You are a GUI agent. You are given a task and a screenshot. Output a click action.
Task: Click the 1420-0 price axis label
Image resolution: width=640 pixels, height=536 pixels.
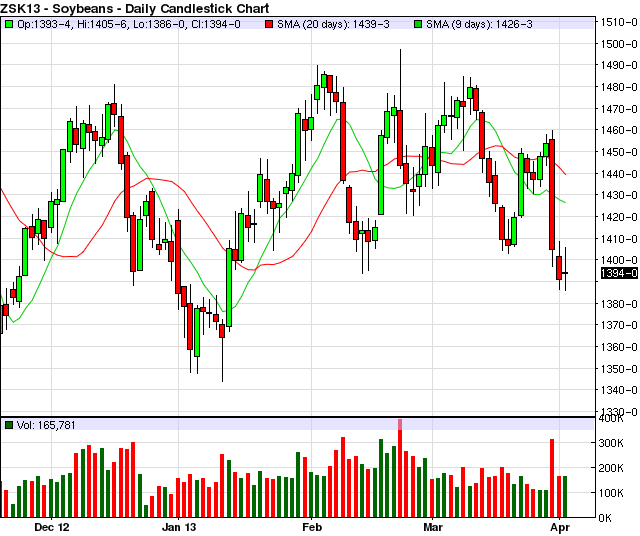(619, 217)
